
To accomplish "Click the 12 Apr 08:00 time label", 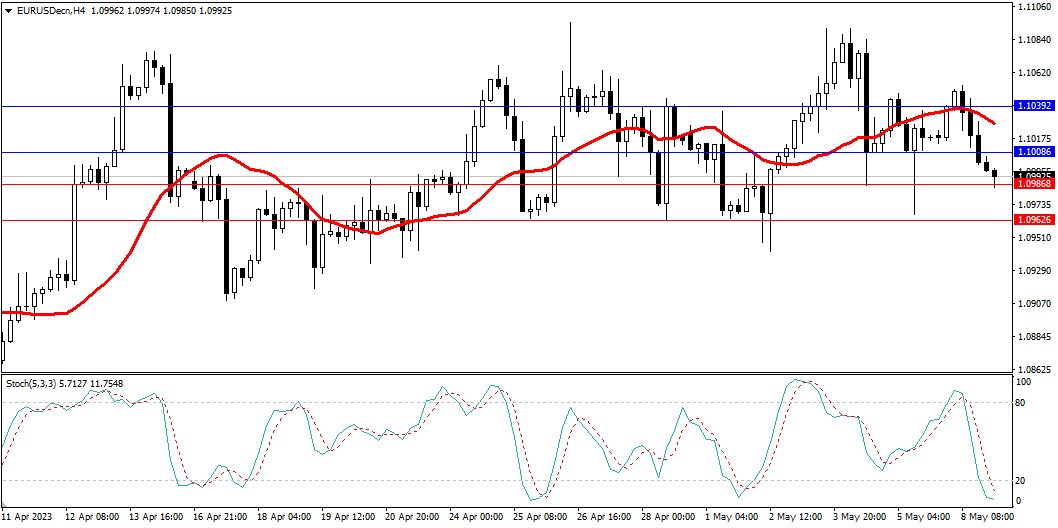I will 92,517.
